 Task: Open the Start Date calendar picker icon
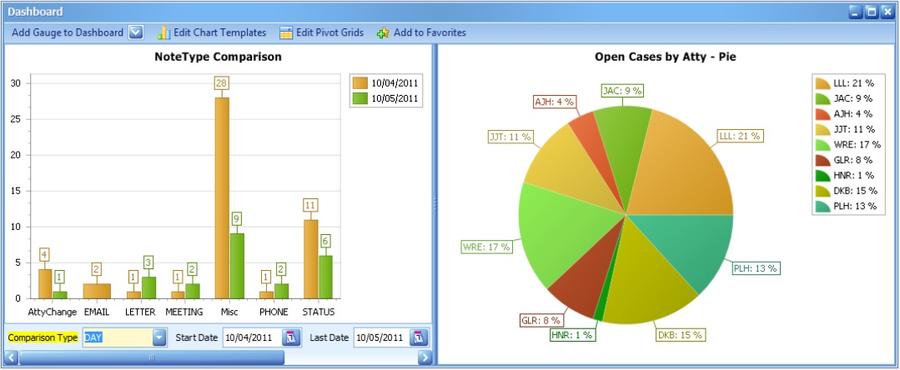click(x=292, y=337)
